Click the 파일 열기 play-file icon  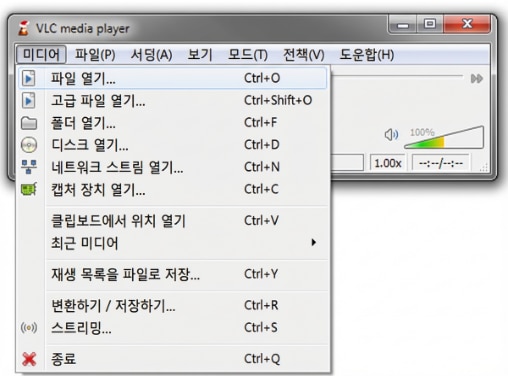29,79
